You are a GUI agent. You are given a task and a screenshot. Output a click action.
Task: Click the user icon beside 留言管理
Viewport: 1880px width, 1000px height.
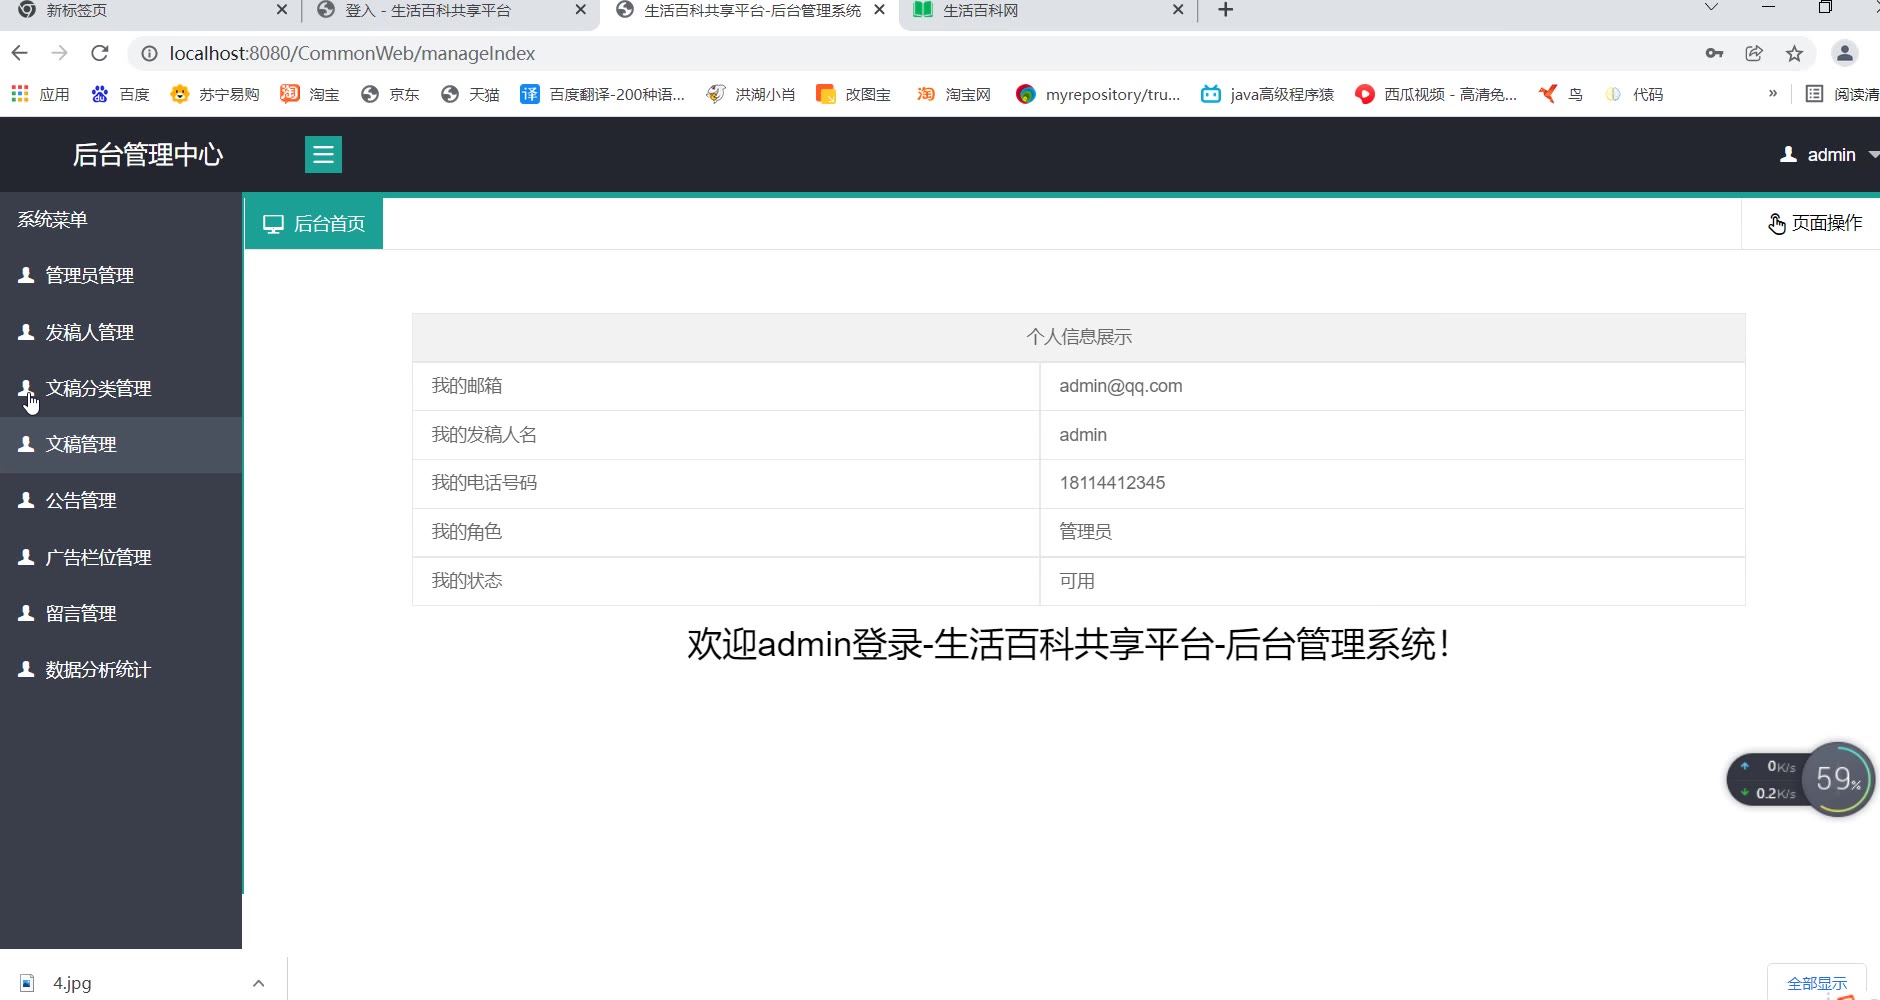click(x=27, y=613)
